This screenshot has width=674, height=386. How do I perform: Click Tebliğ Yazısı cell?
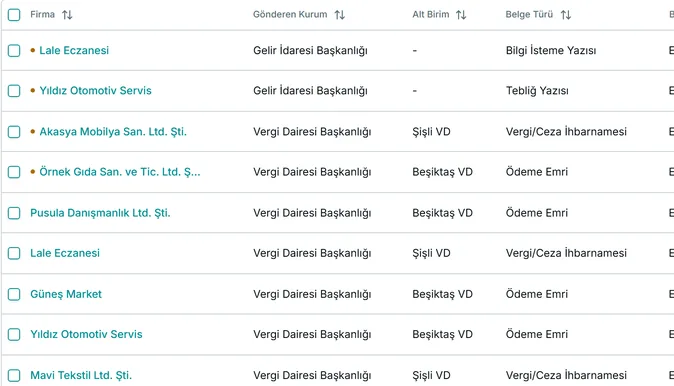coord(537,91)
